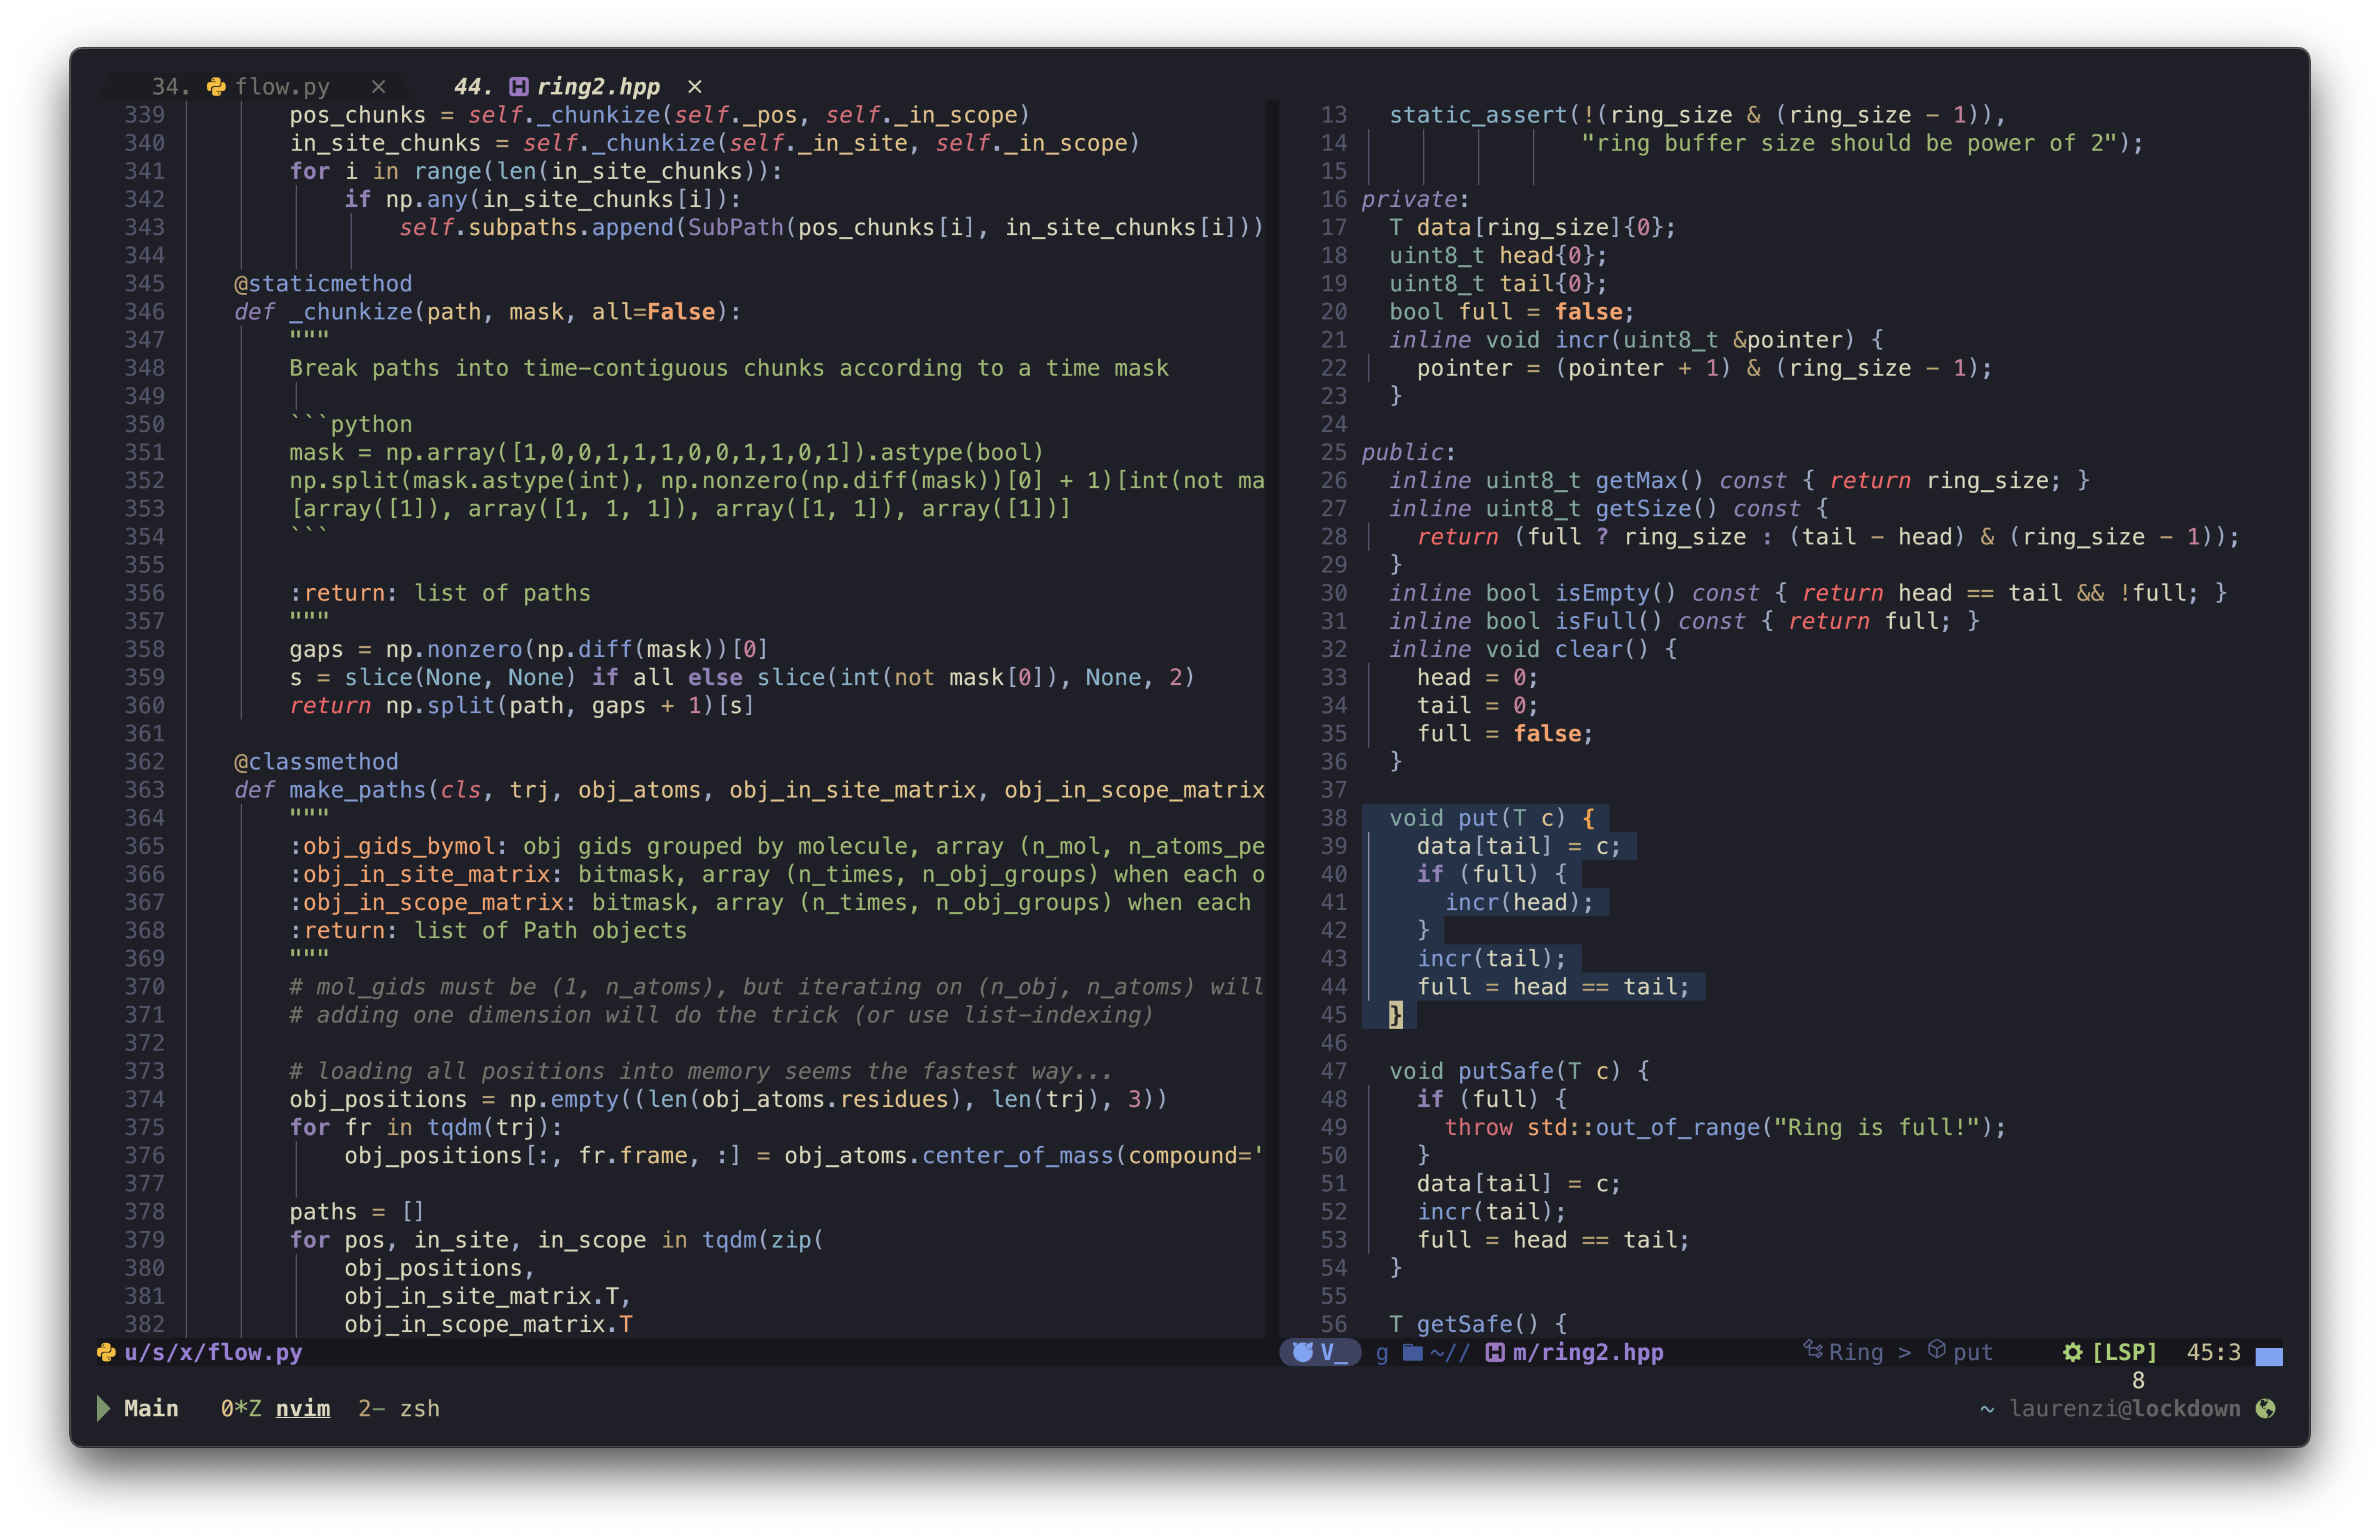2380x1540 pixels.
Task: Click the blue scroll position indicator block
Action: [x=2269, y=1356]
